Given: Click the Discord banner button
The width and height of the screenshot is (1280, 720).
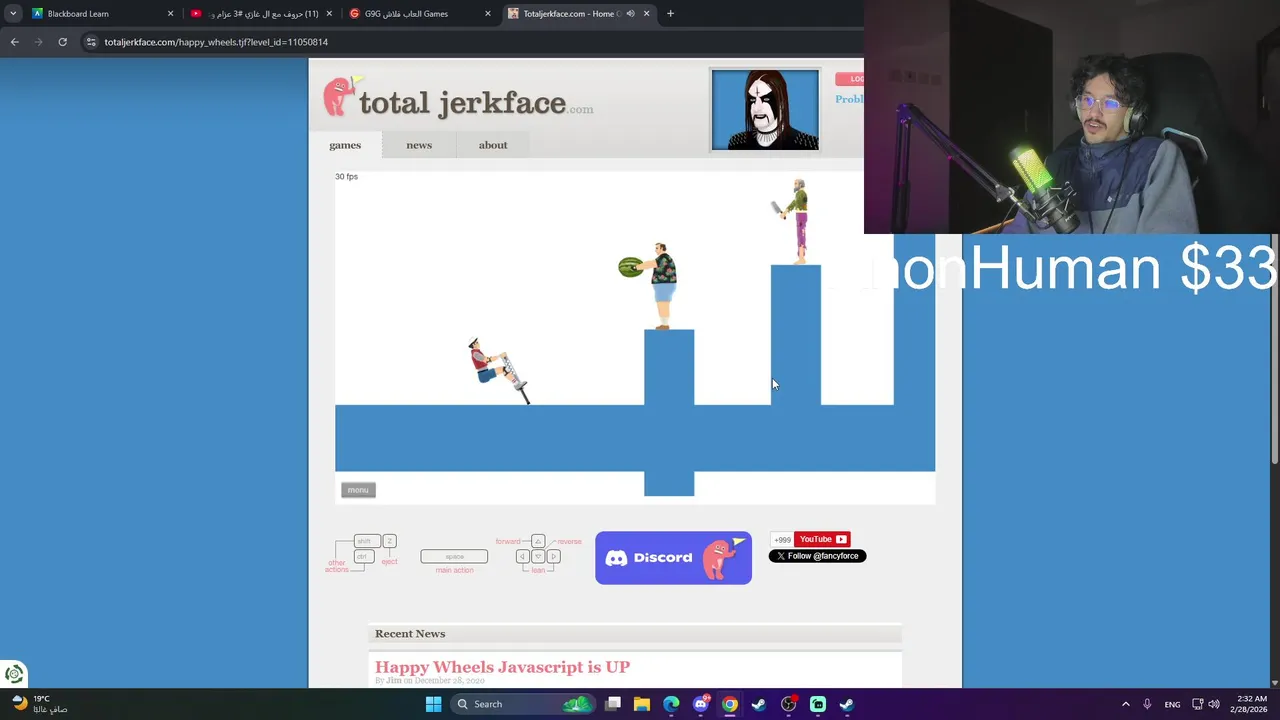Looking at the screenshot, I should (x=673, y=558).
